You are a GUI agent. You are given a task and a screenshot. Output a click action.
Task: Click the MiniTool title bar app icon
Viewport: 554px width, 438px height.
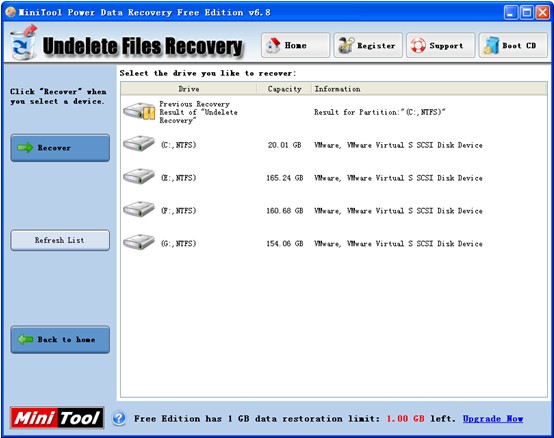coord(11,12)
